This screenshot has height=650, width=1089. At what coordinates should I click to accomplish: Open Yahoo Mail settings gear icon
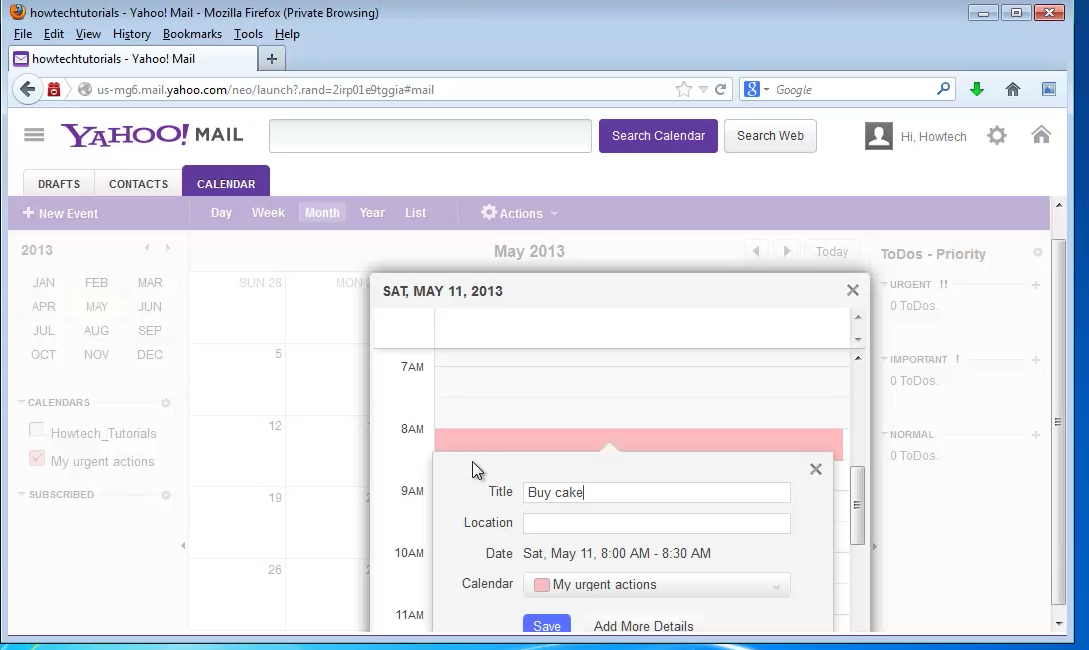point(997,135)
